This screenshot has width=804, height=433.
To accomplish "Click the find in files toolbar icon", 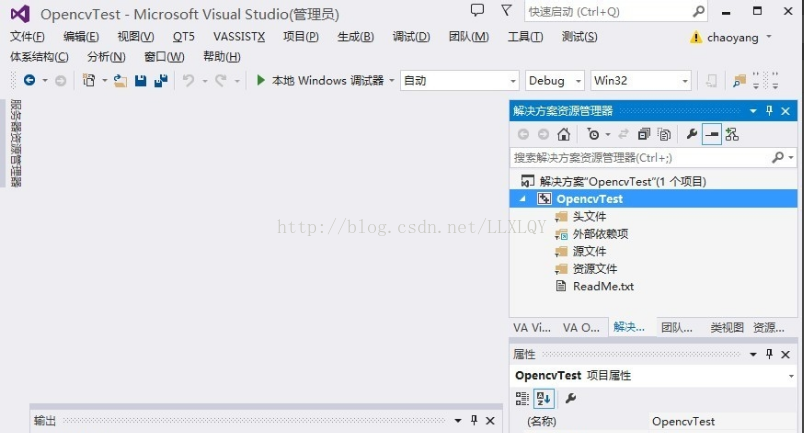I will 739,81.
